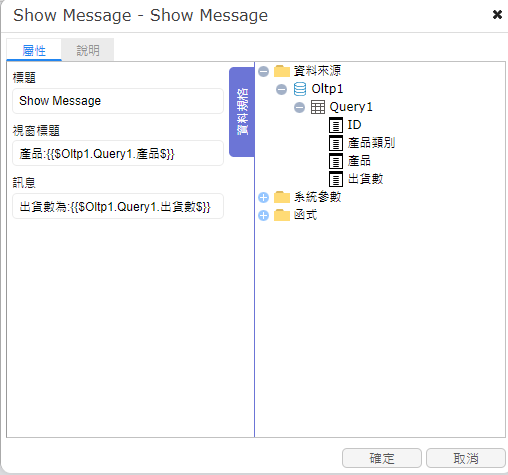
Task: Click the ID field icon
Action: click(x=336, y=125)
